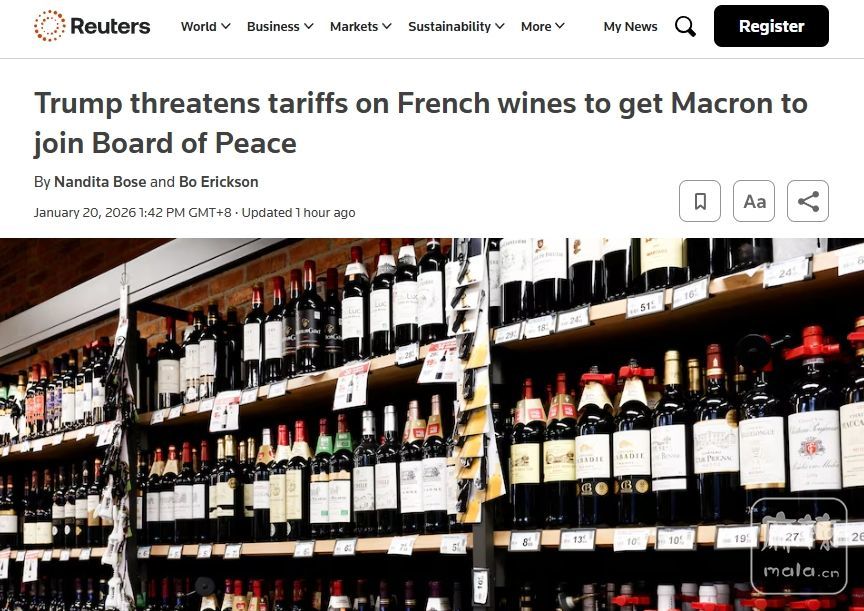The image size is (864, 611).
Task: Click the chevron next to More
Action: tap(559, 26)
